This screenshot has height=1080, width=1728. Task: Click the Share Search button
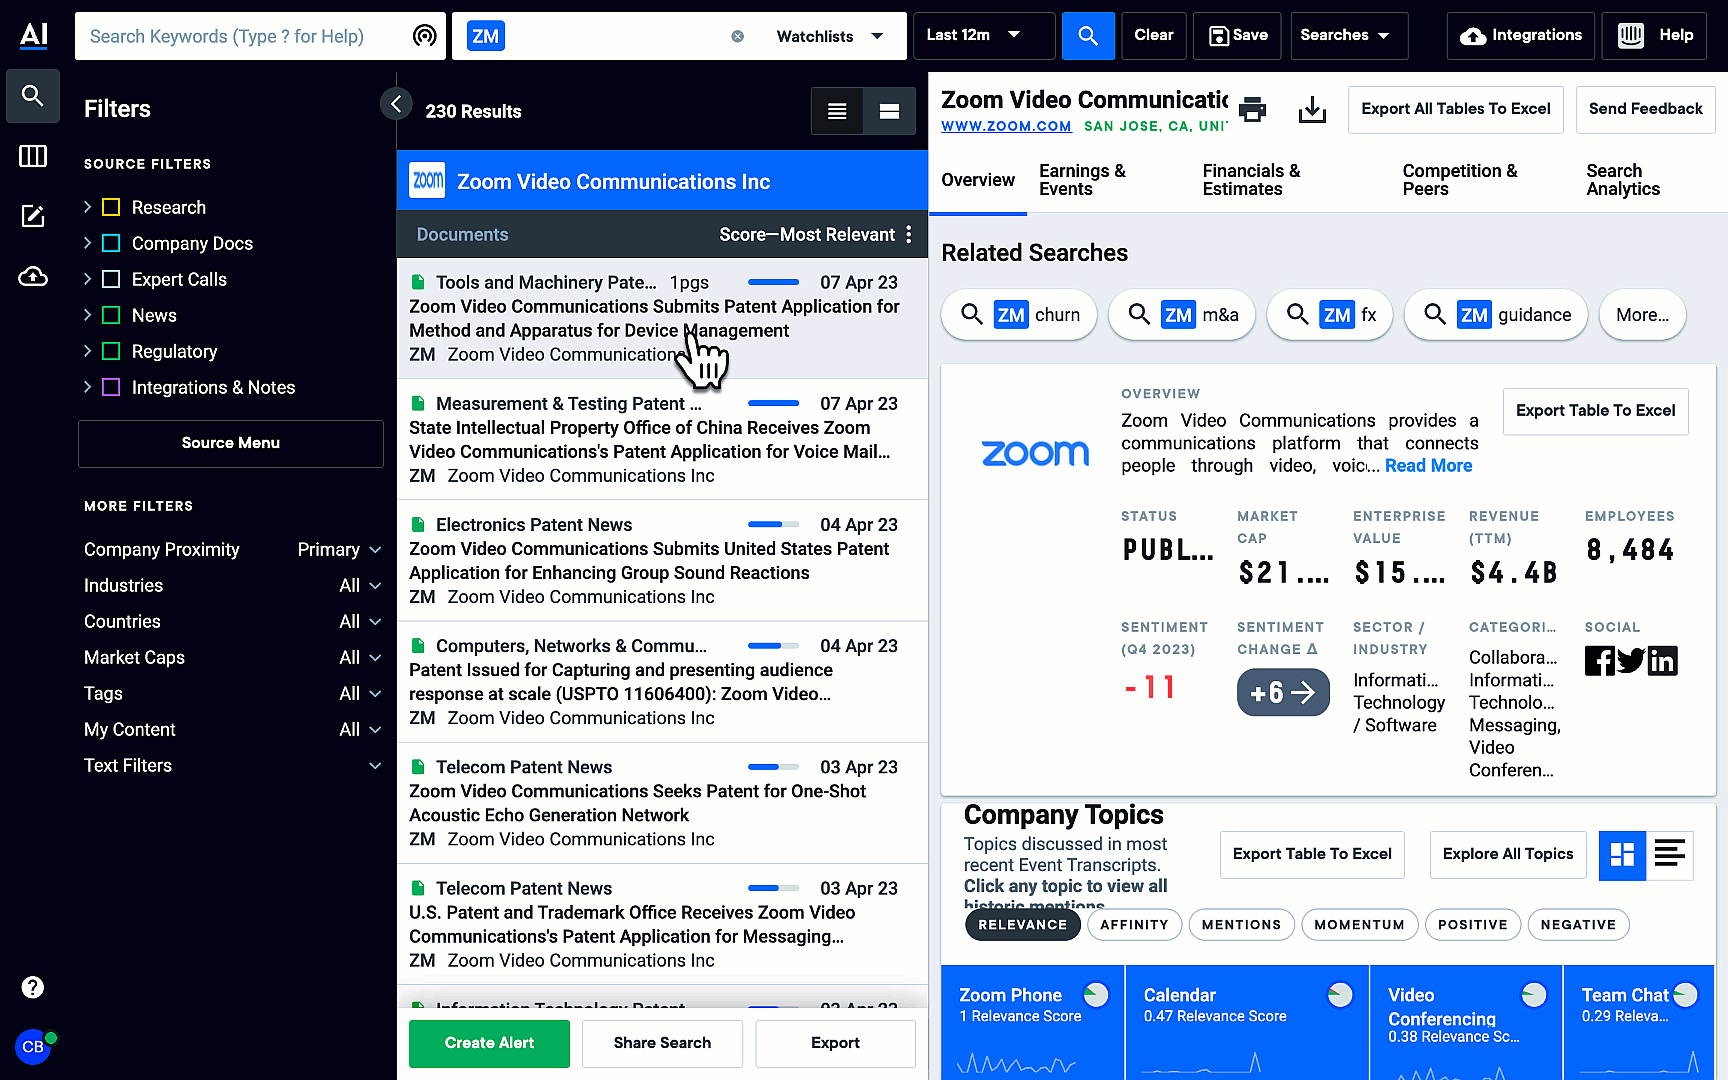tap(662, 1043)
